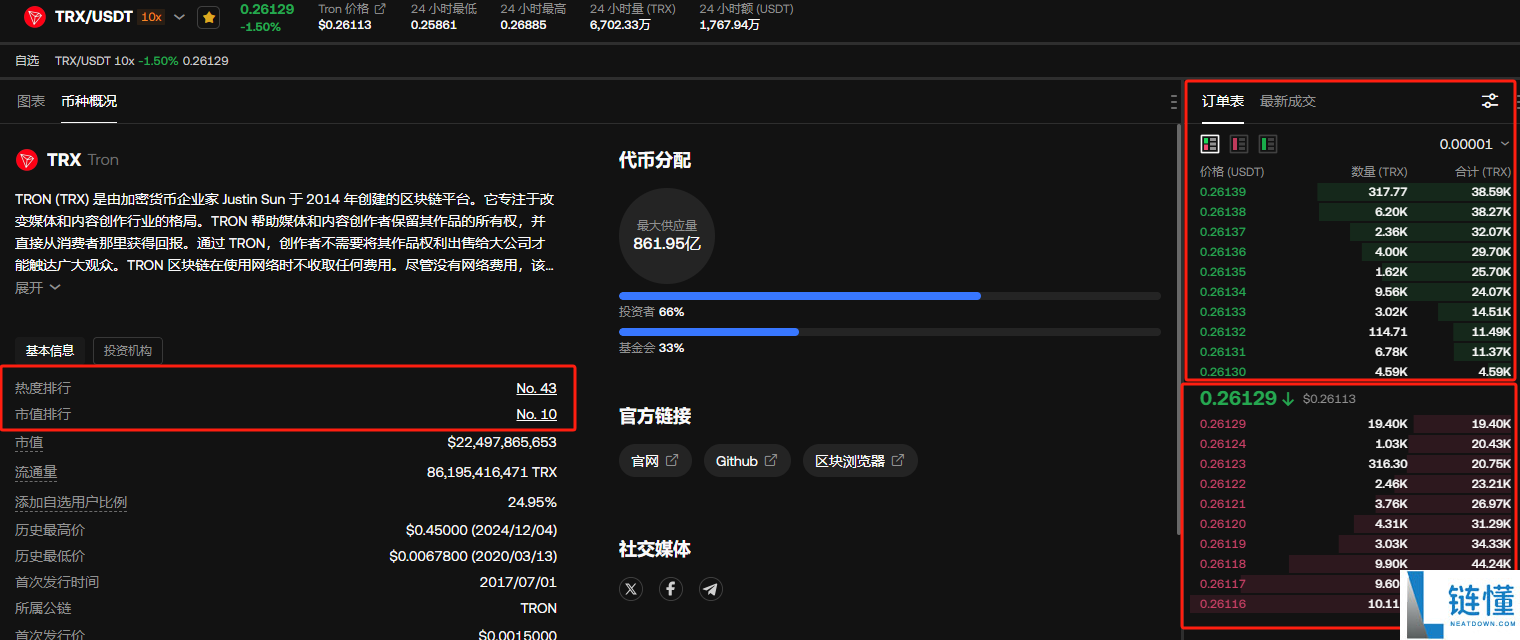This screenshot has height=640, width=1520.
Task: Select ask price 0.26130 in order book
Action: 1223,371
